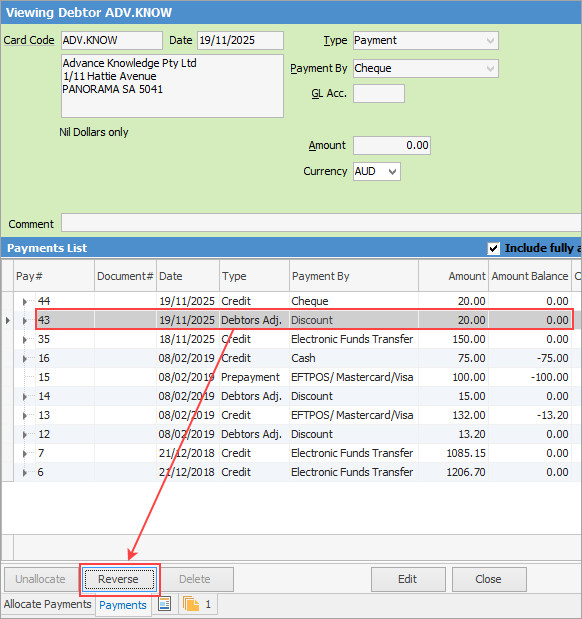Image resolution: width=582 pixels, height=619 pixels.
Task: Click the Comment input field
Action: [x=321, y=223]
